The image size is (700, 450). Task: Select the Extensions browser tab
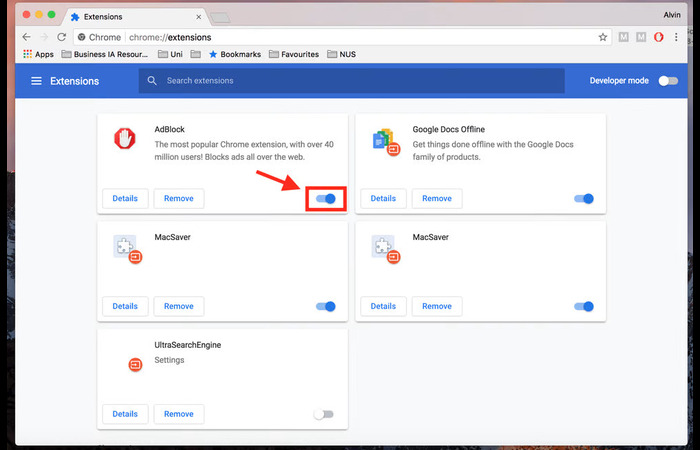pyautogui.click(x=136, y=17)
